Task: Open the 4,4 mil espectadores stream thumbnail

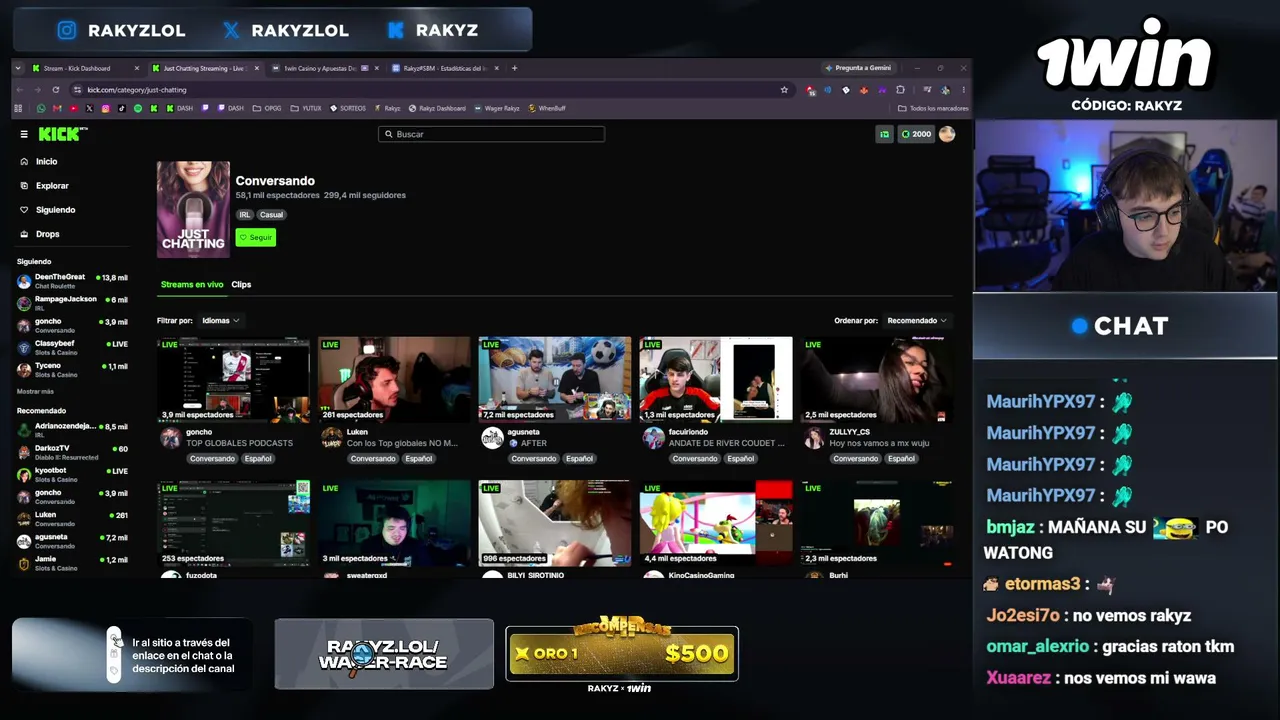Action: click(716, 523)
